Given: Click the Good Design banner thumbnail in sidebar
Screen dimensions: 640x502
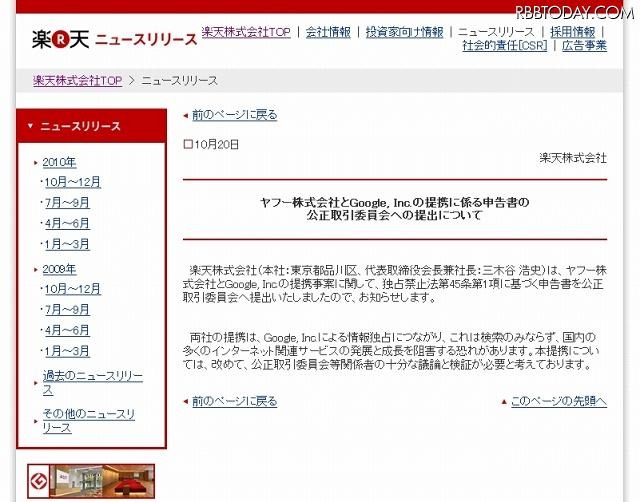Looking at the screenshot, I should [x=91, y=481].
